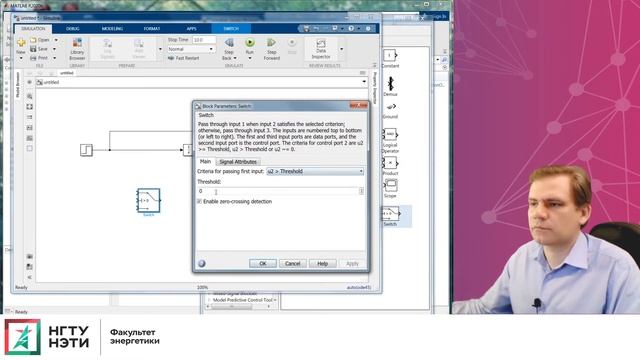Expand the Save button arrow
640x360 pixels.
(54, 49)
